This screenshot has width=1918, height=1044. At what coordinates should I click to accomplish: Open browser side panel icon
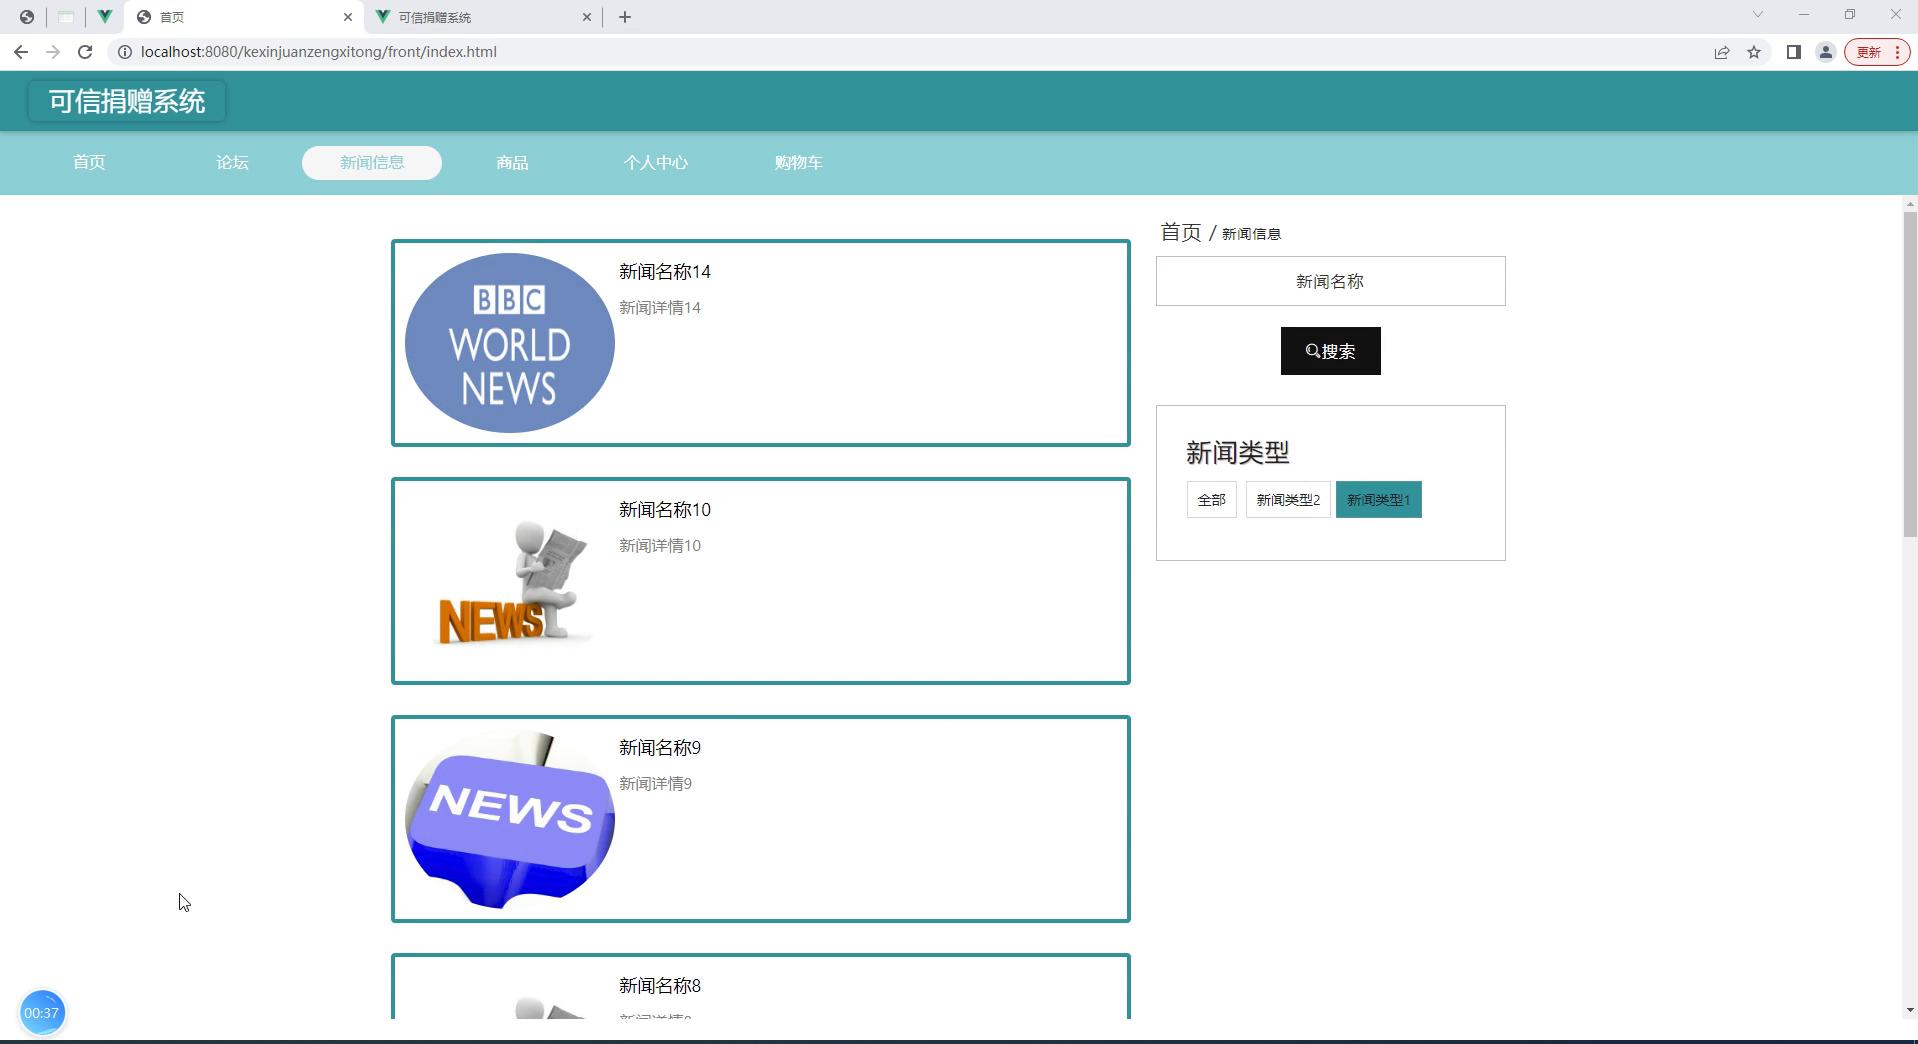1794,52
